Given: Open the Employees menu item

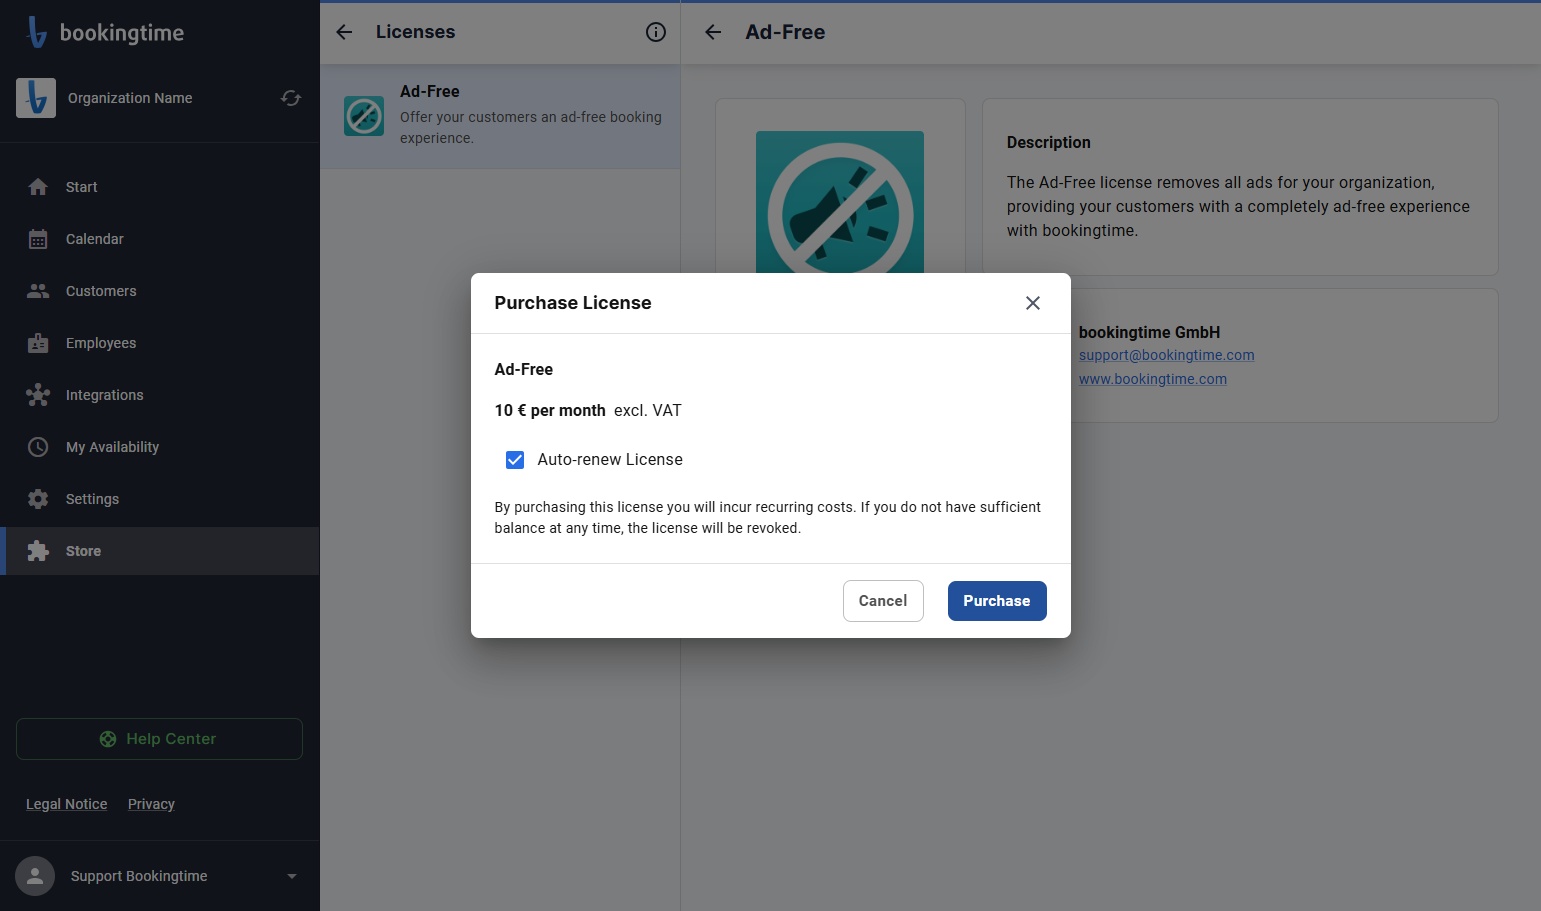Looking at the screenshot, I should tap(160, 343).
